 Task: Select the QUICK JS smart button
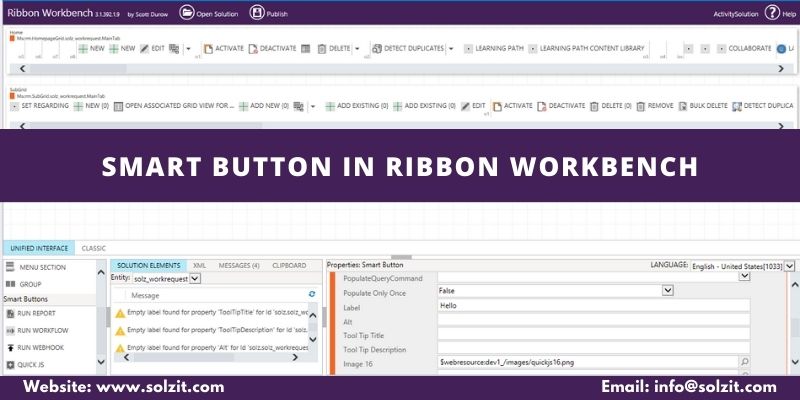pos(24,365)
